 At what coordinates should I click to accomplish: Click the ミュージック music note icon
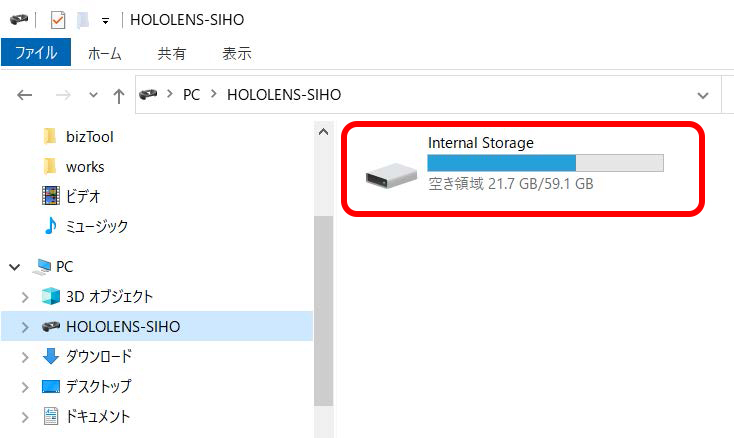[50, 226]
